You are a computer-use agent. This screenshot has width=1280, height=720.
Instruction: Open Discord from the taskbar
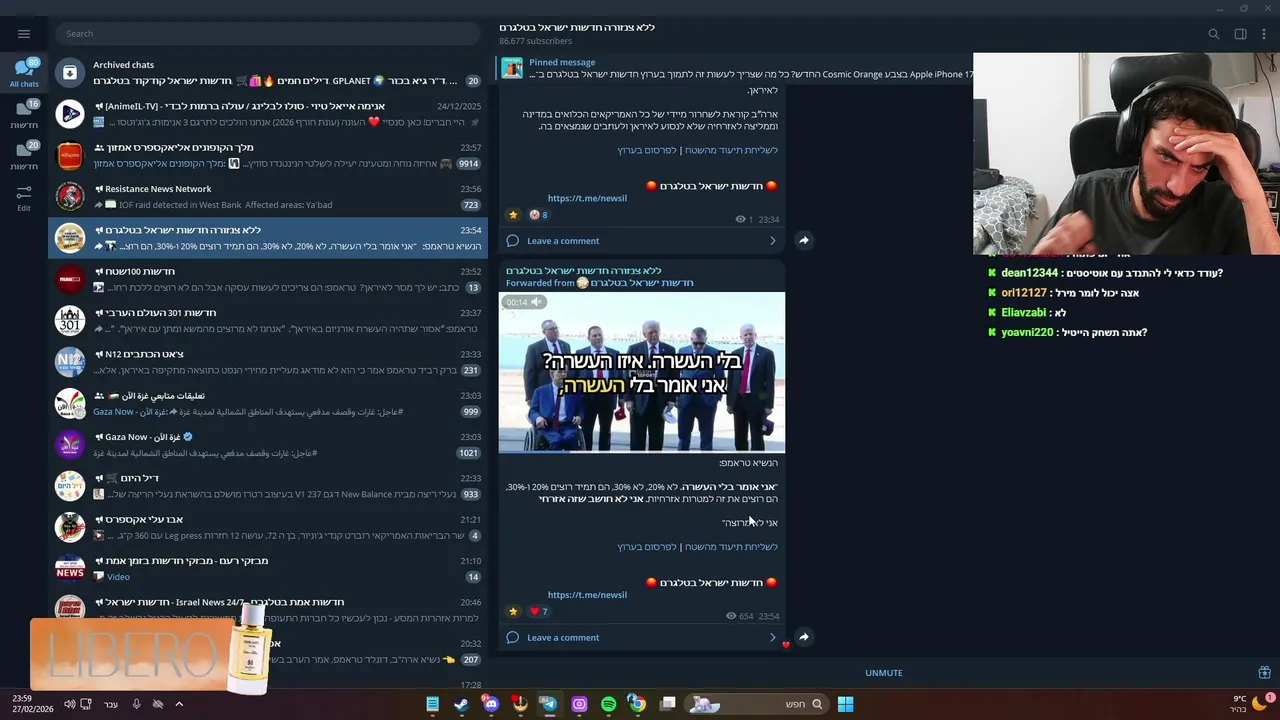(x=490, y=704)
